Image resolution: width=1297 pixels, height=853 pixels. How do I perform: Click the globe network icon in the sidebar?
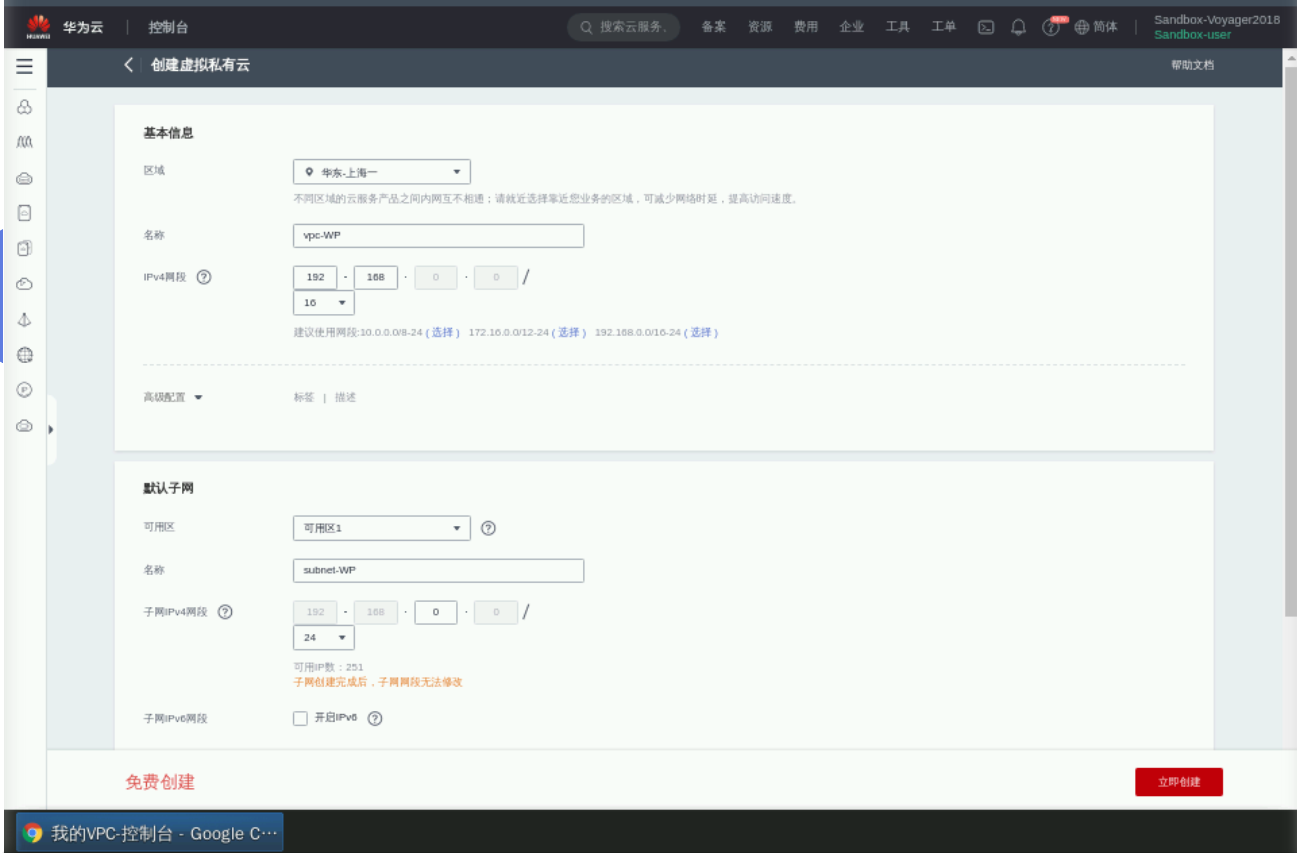pos(25,355)
